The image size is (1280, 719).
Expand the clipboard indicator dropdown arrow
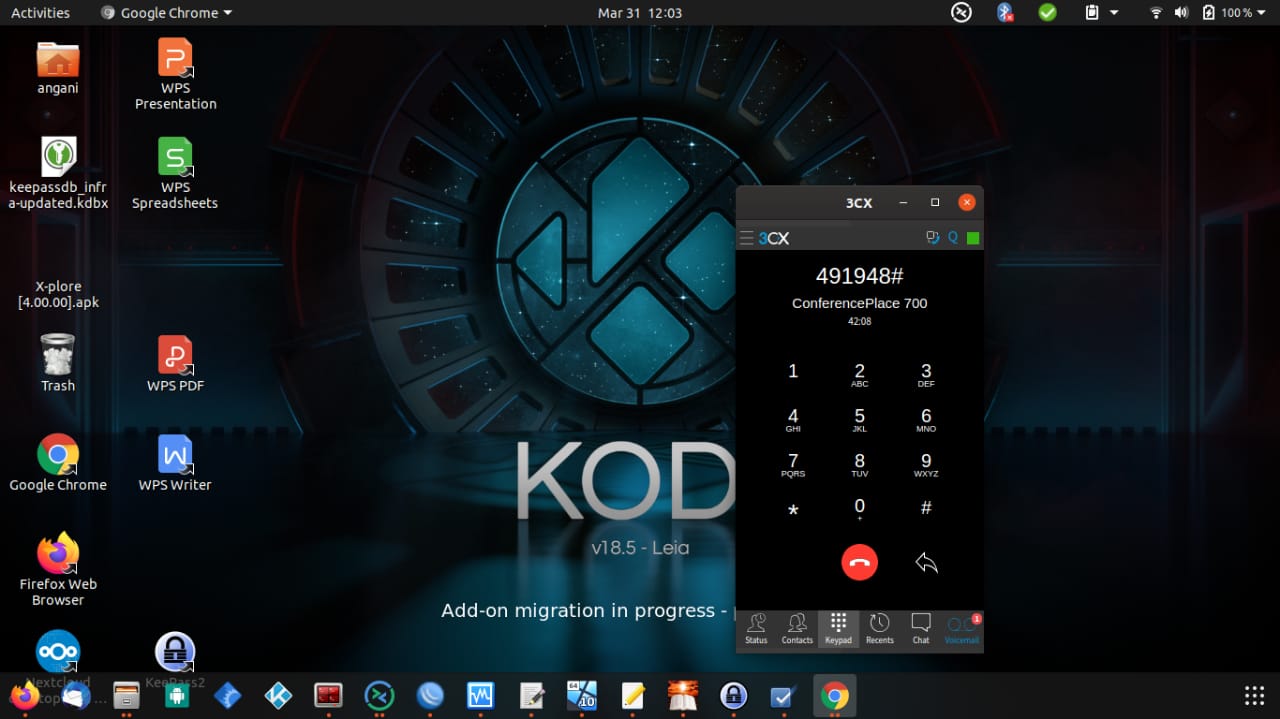(1113, 13)
